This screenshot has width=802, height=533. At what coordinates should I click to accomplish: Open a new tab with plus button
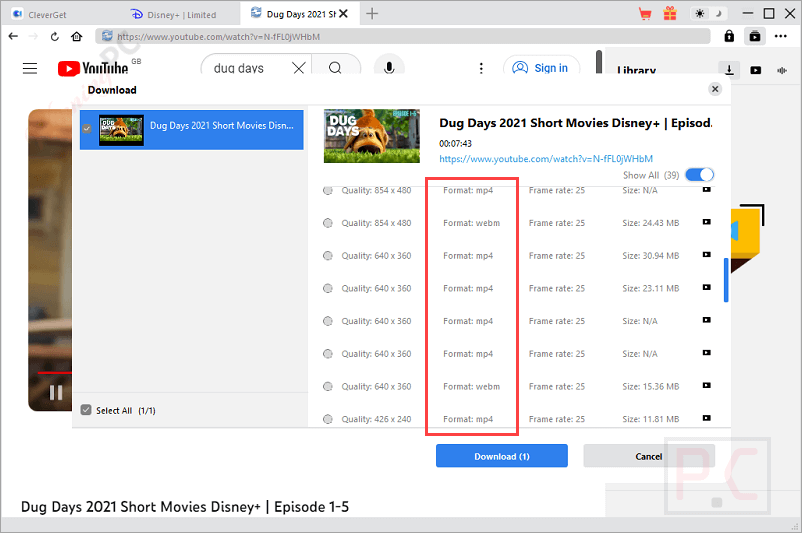pyautogui.click(x=372, y=14)
